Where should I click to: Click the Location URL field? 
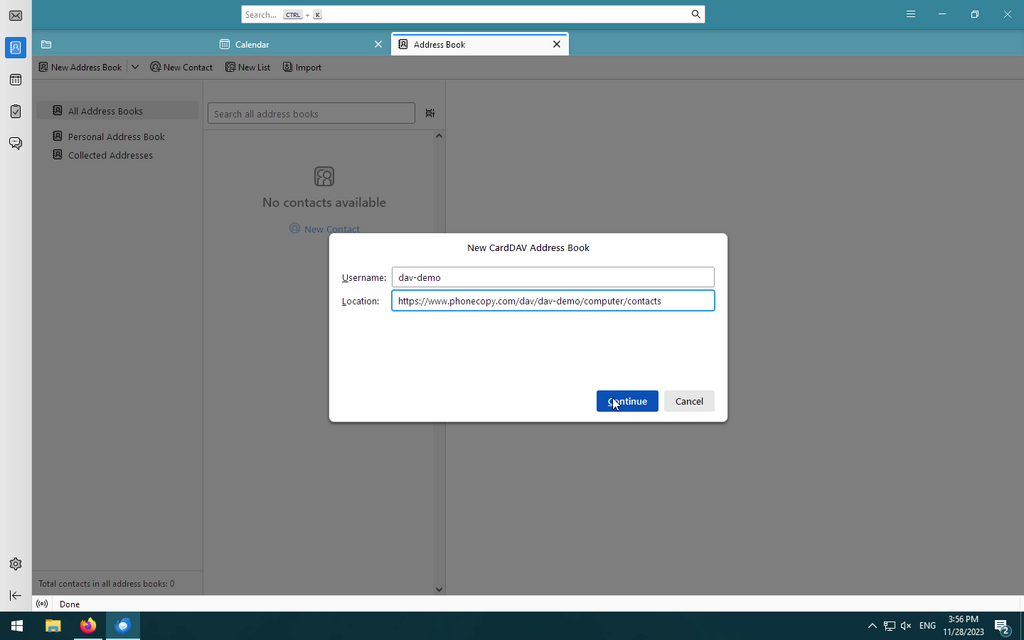tap(553, 300)
